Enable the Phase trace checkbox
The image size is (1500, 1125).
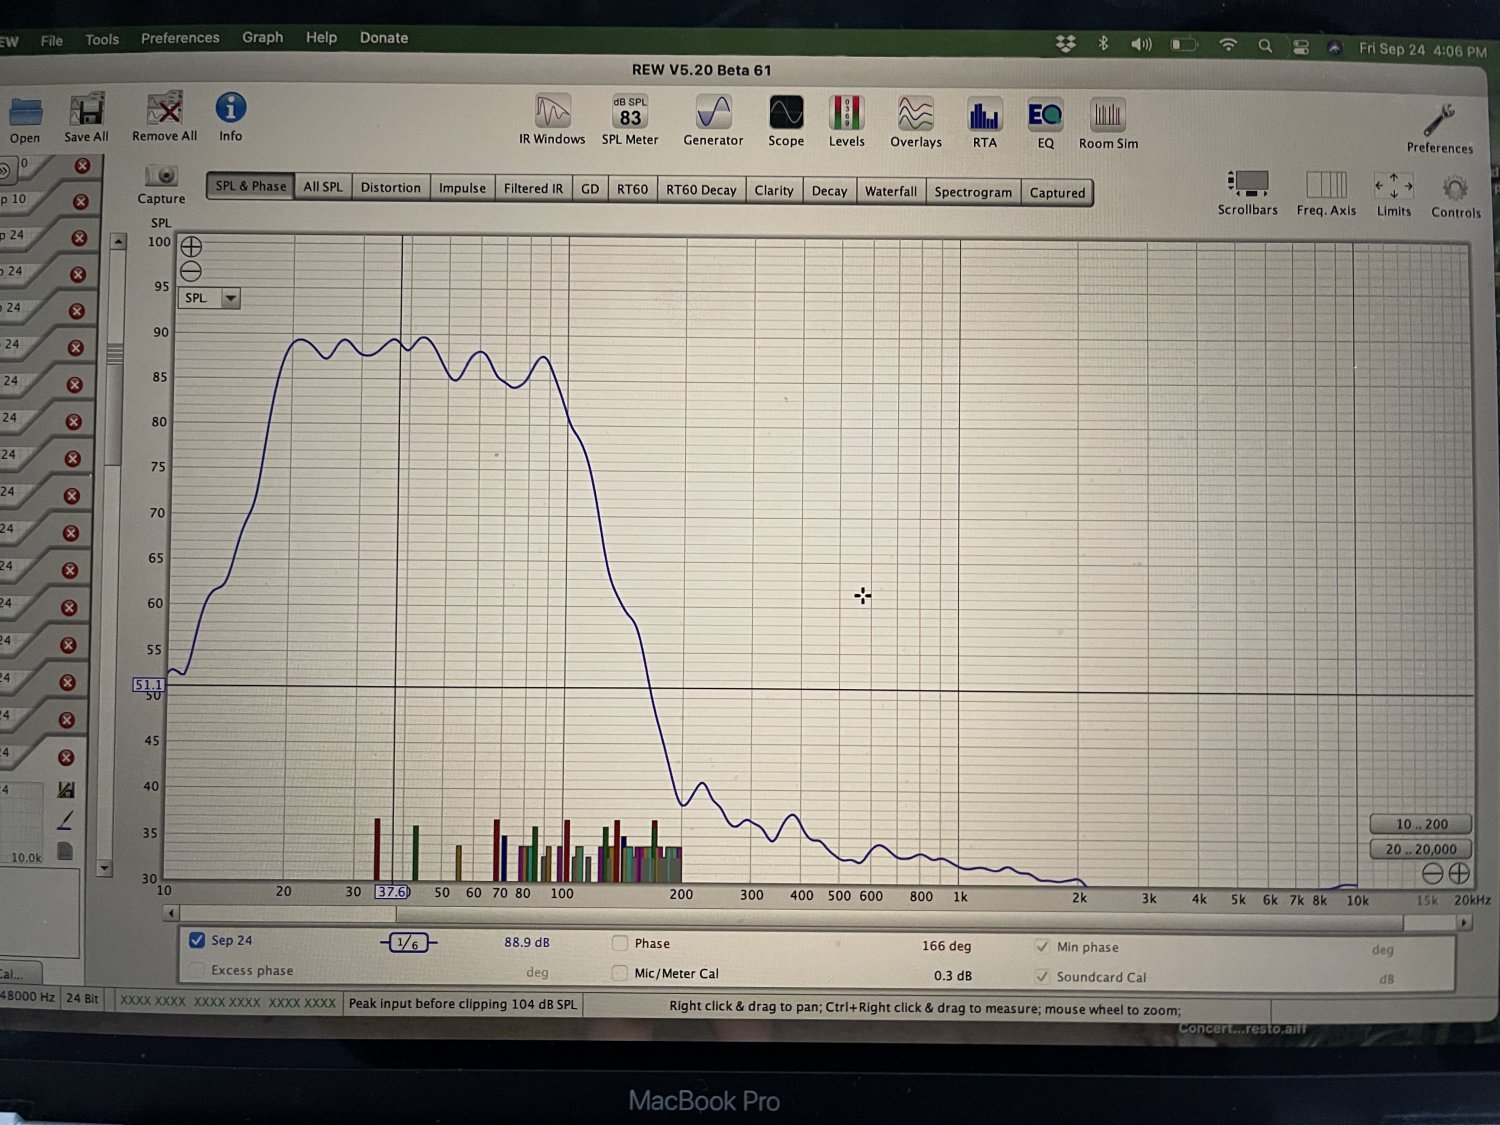tap(620, 943)
